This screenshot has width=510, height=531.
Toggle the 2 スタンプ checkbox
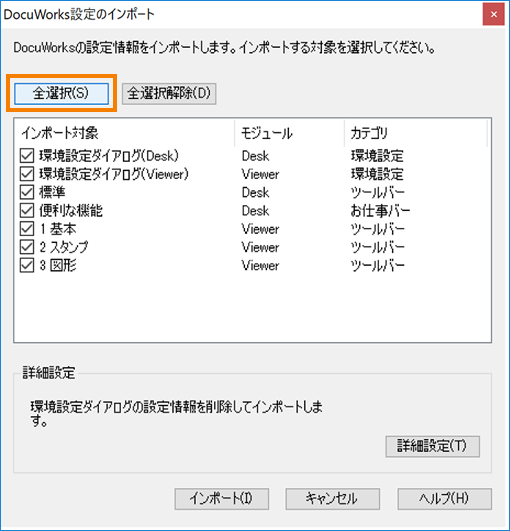click(x=27, y=248)
